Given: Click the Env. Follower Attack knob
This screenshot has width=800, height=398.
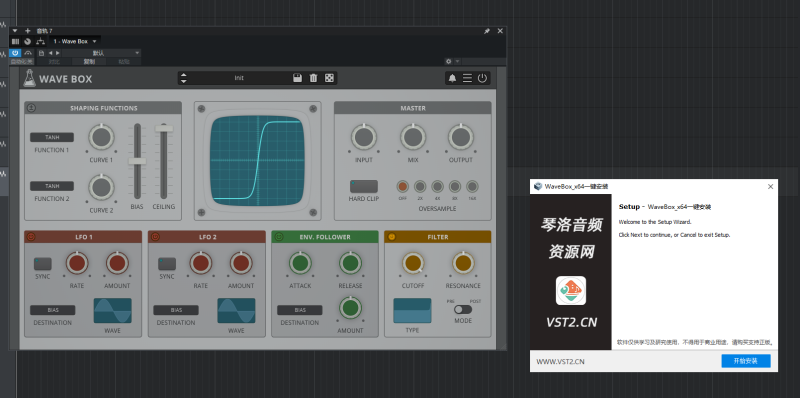Looking at the screenshot, I should click(300, 263).
